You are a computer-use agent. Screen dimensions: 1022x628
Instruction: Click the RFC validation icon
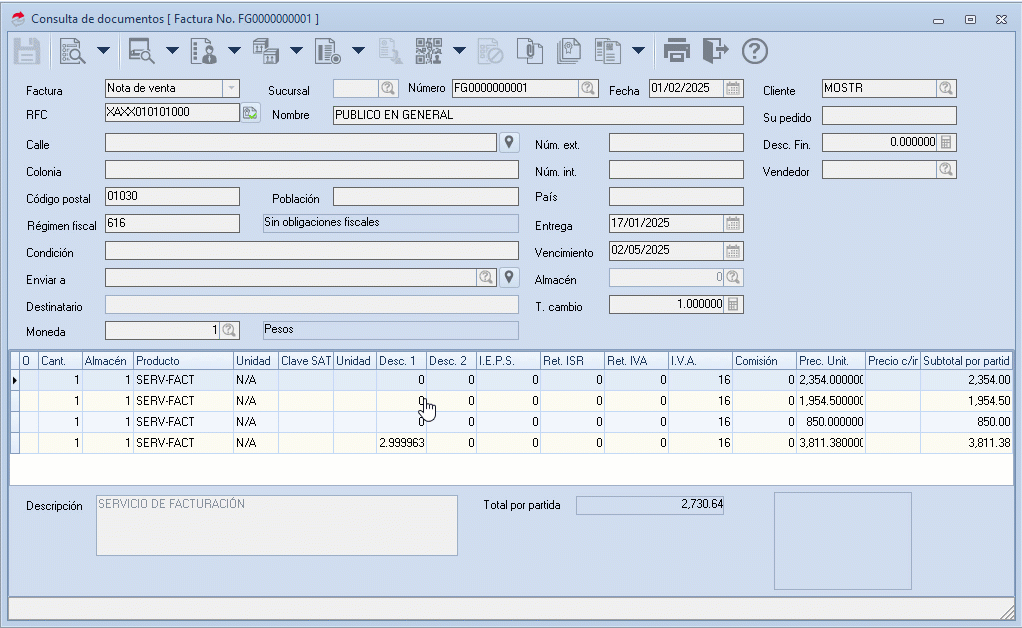[250, 113]
